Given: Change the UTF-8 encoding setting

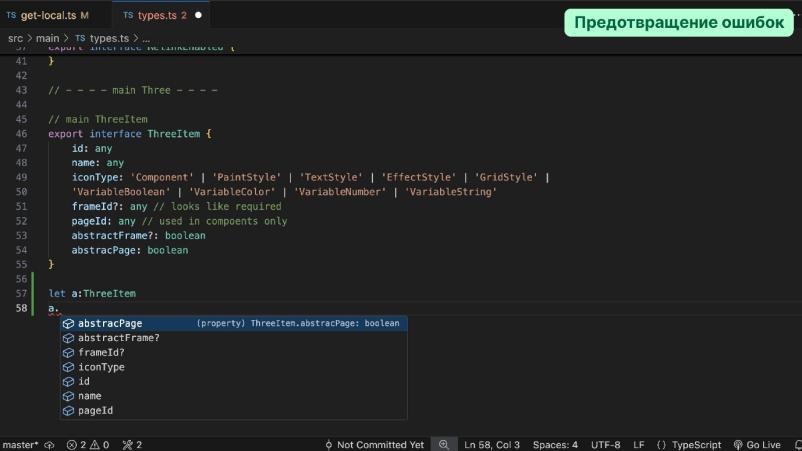Looking at the screenshot, I should (605, 445).
